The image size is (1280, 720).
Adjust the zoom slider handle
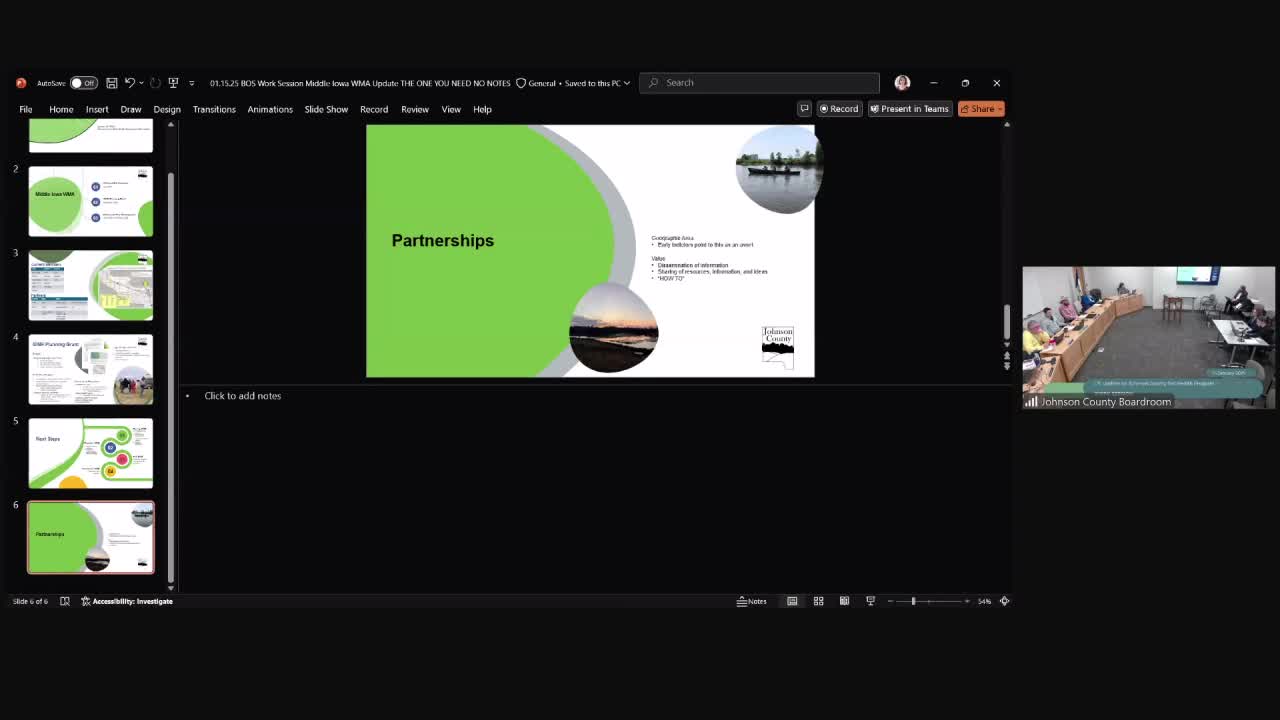(x=913, y=601)
